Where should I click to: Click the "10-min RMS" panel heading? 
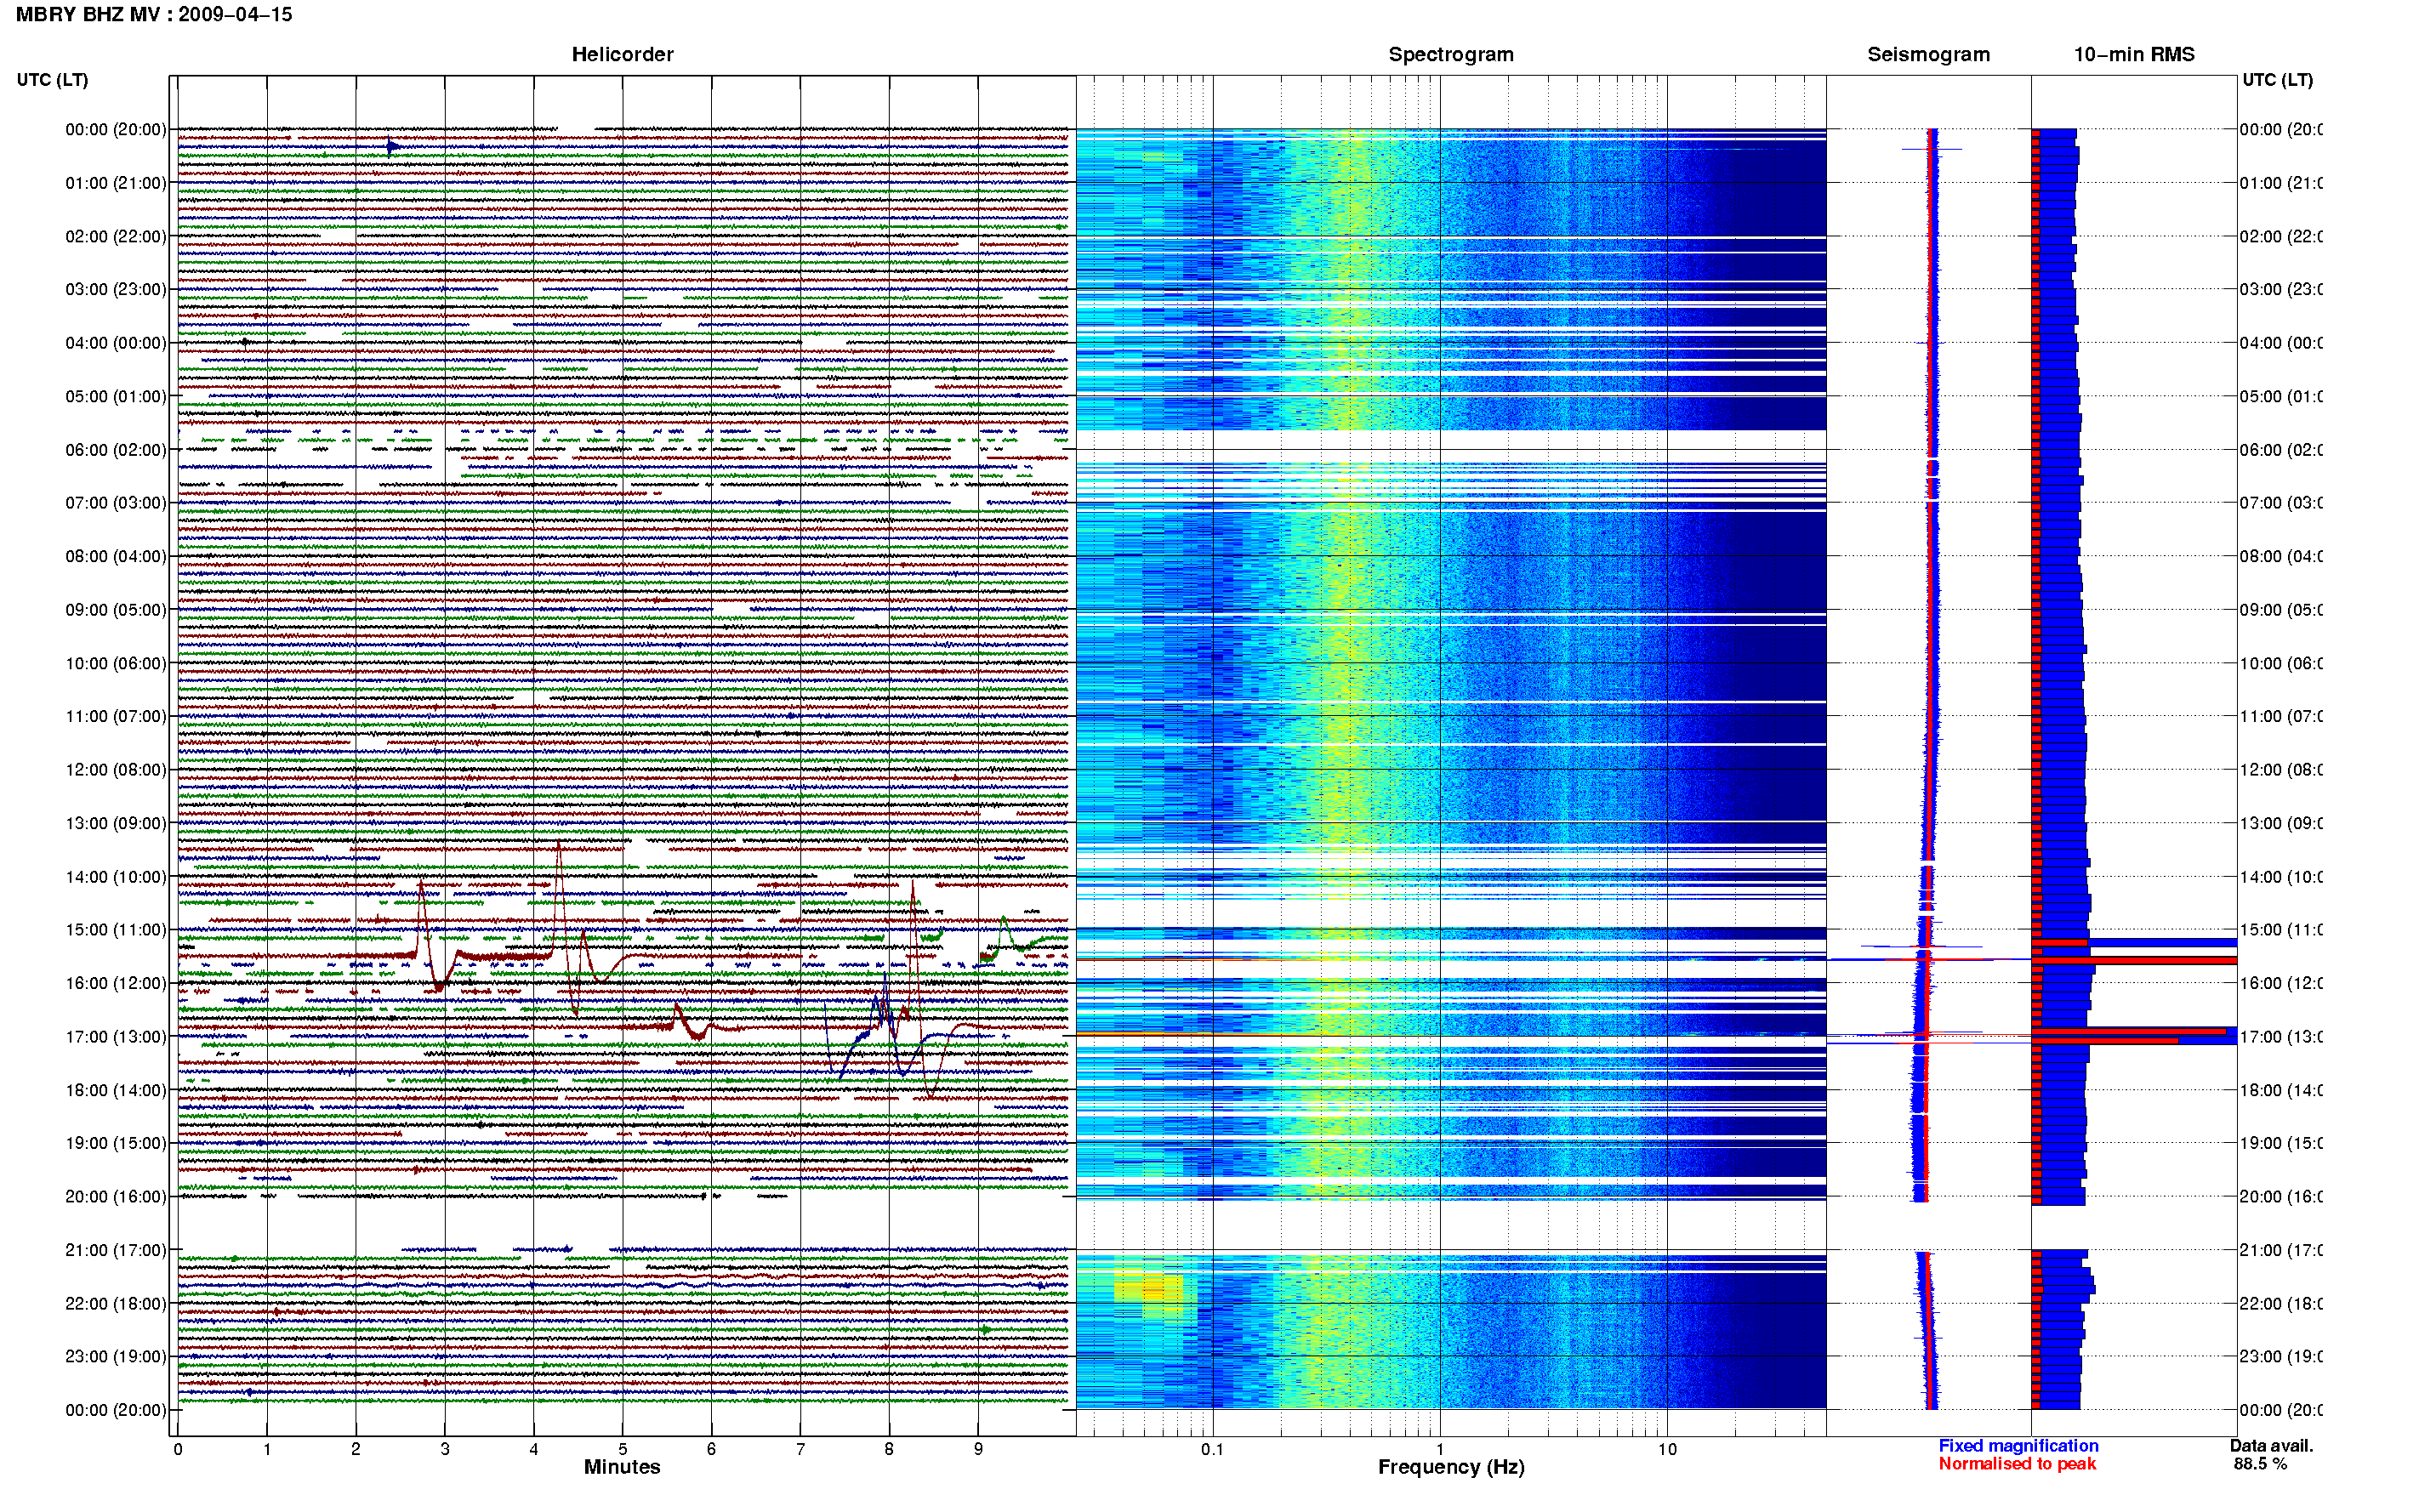pyautogui.click(x=2133, y=54)
